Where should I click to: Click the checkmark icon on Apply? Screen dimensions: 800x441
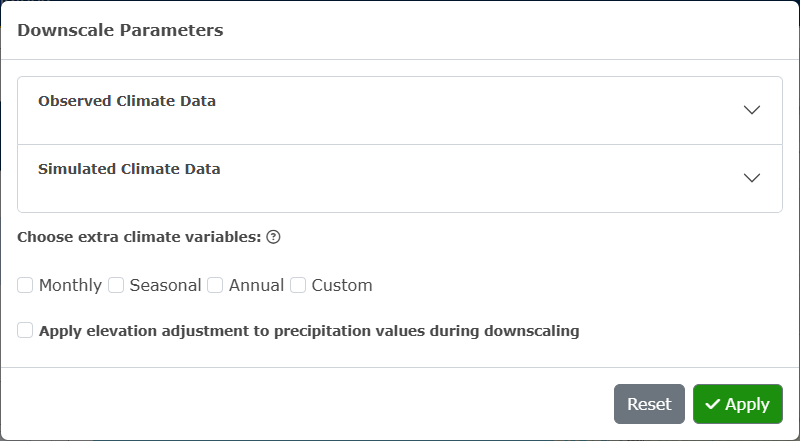pos(712,404)
